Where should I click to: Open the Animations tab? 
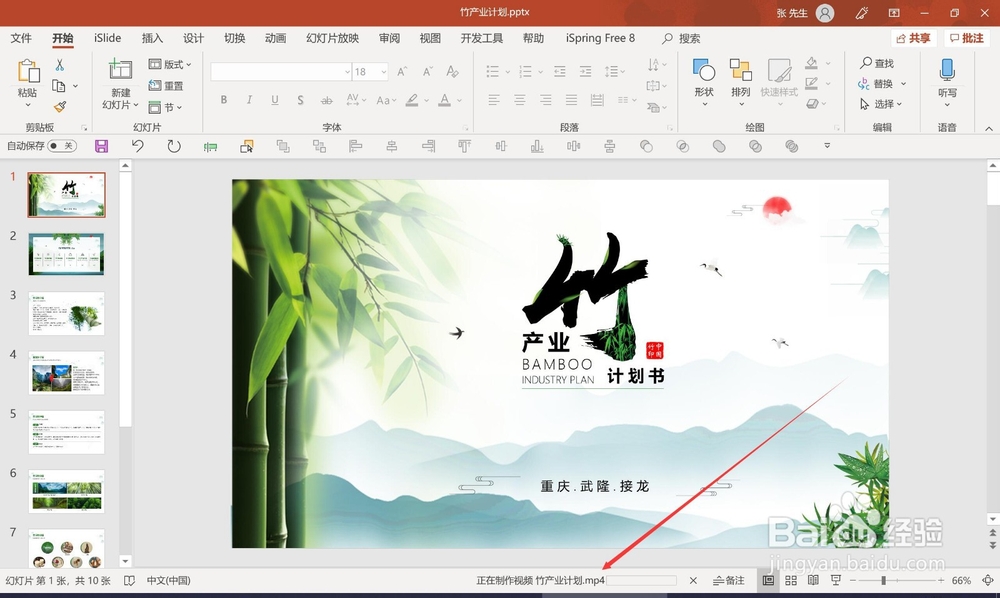(x=276, y=38)
